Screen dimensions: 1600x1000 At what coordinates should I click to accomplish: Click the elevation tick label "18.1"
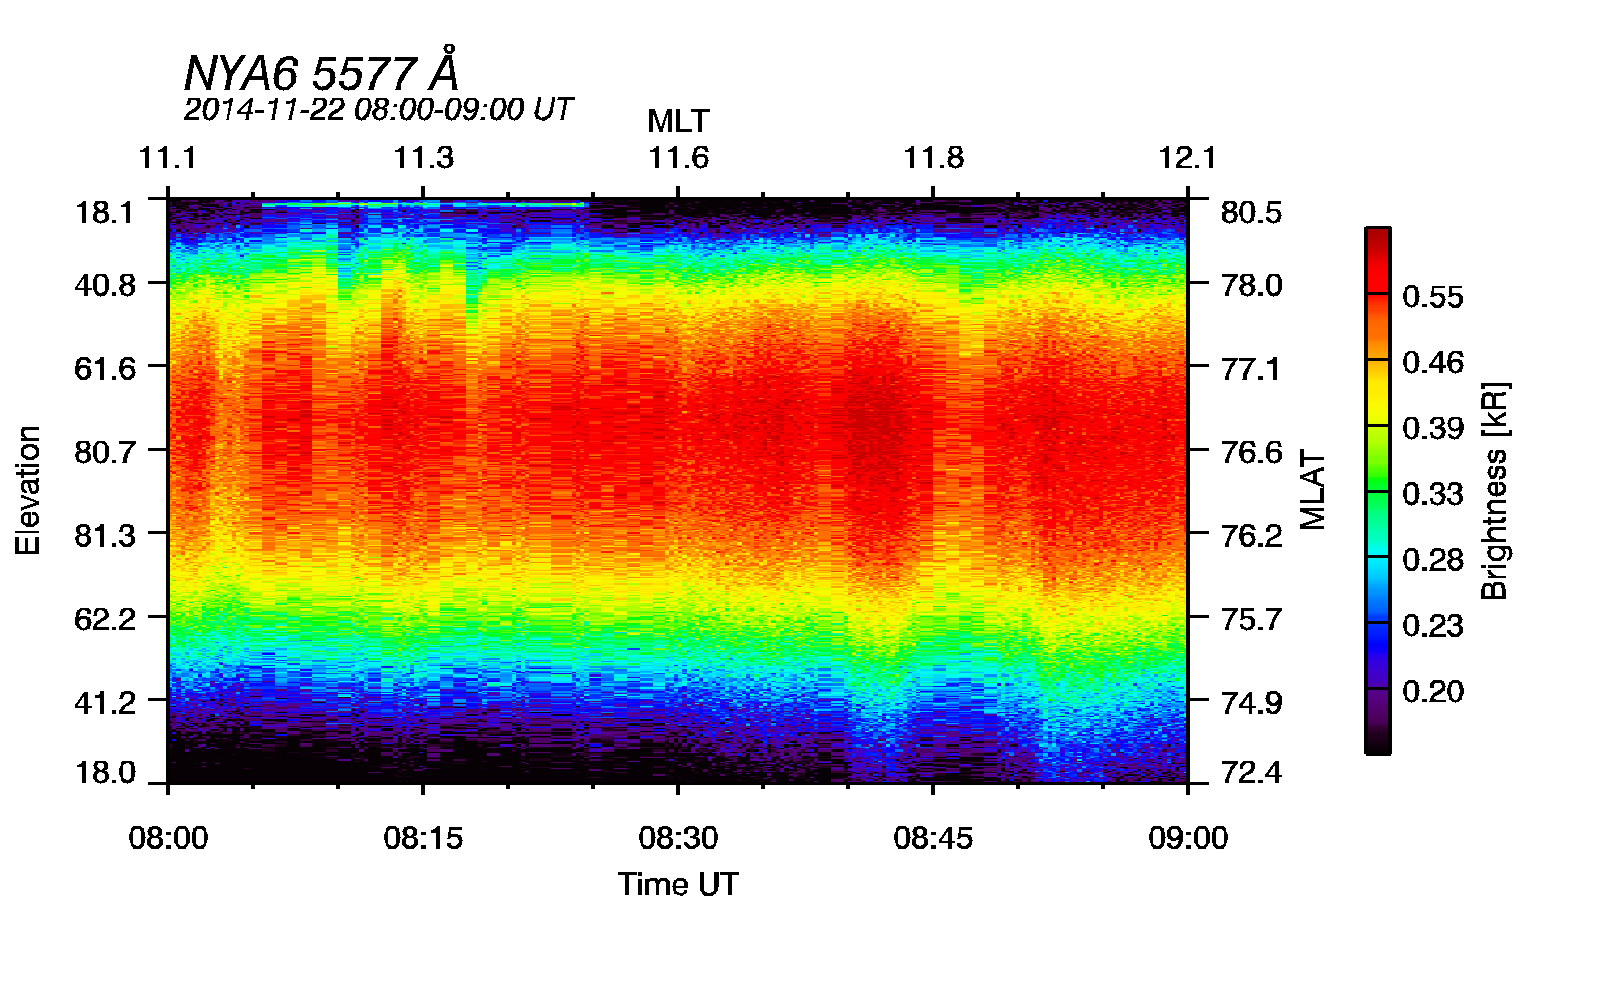click(104, 213)
